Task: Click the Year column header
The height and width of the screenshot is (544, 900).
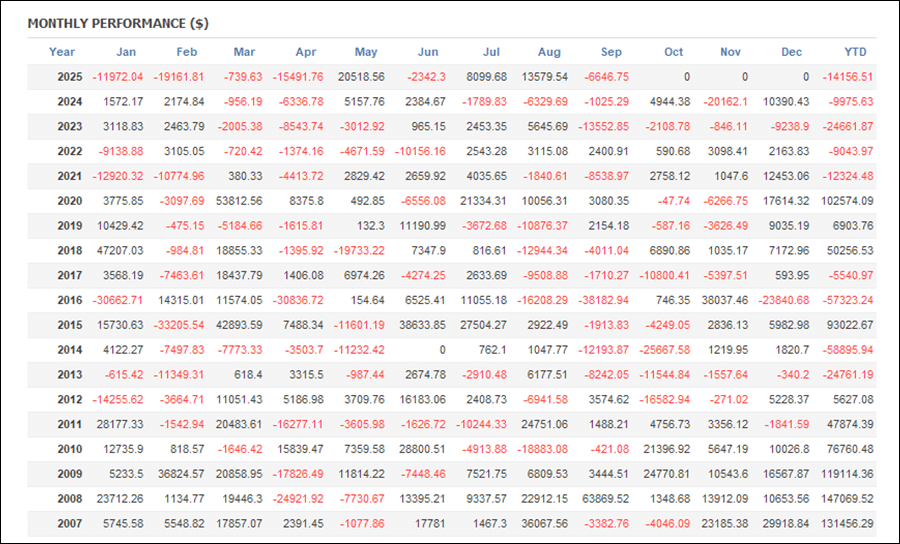Action: pyautogui.click(x=62, y=52)
